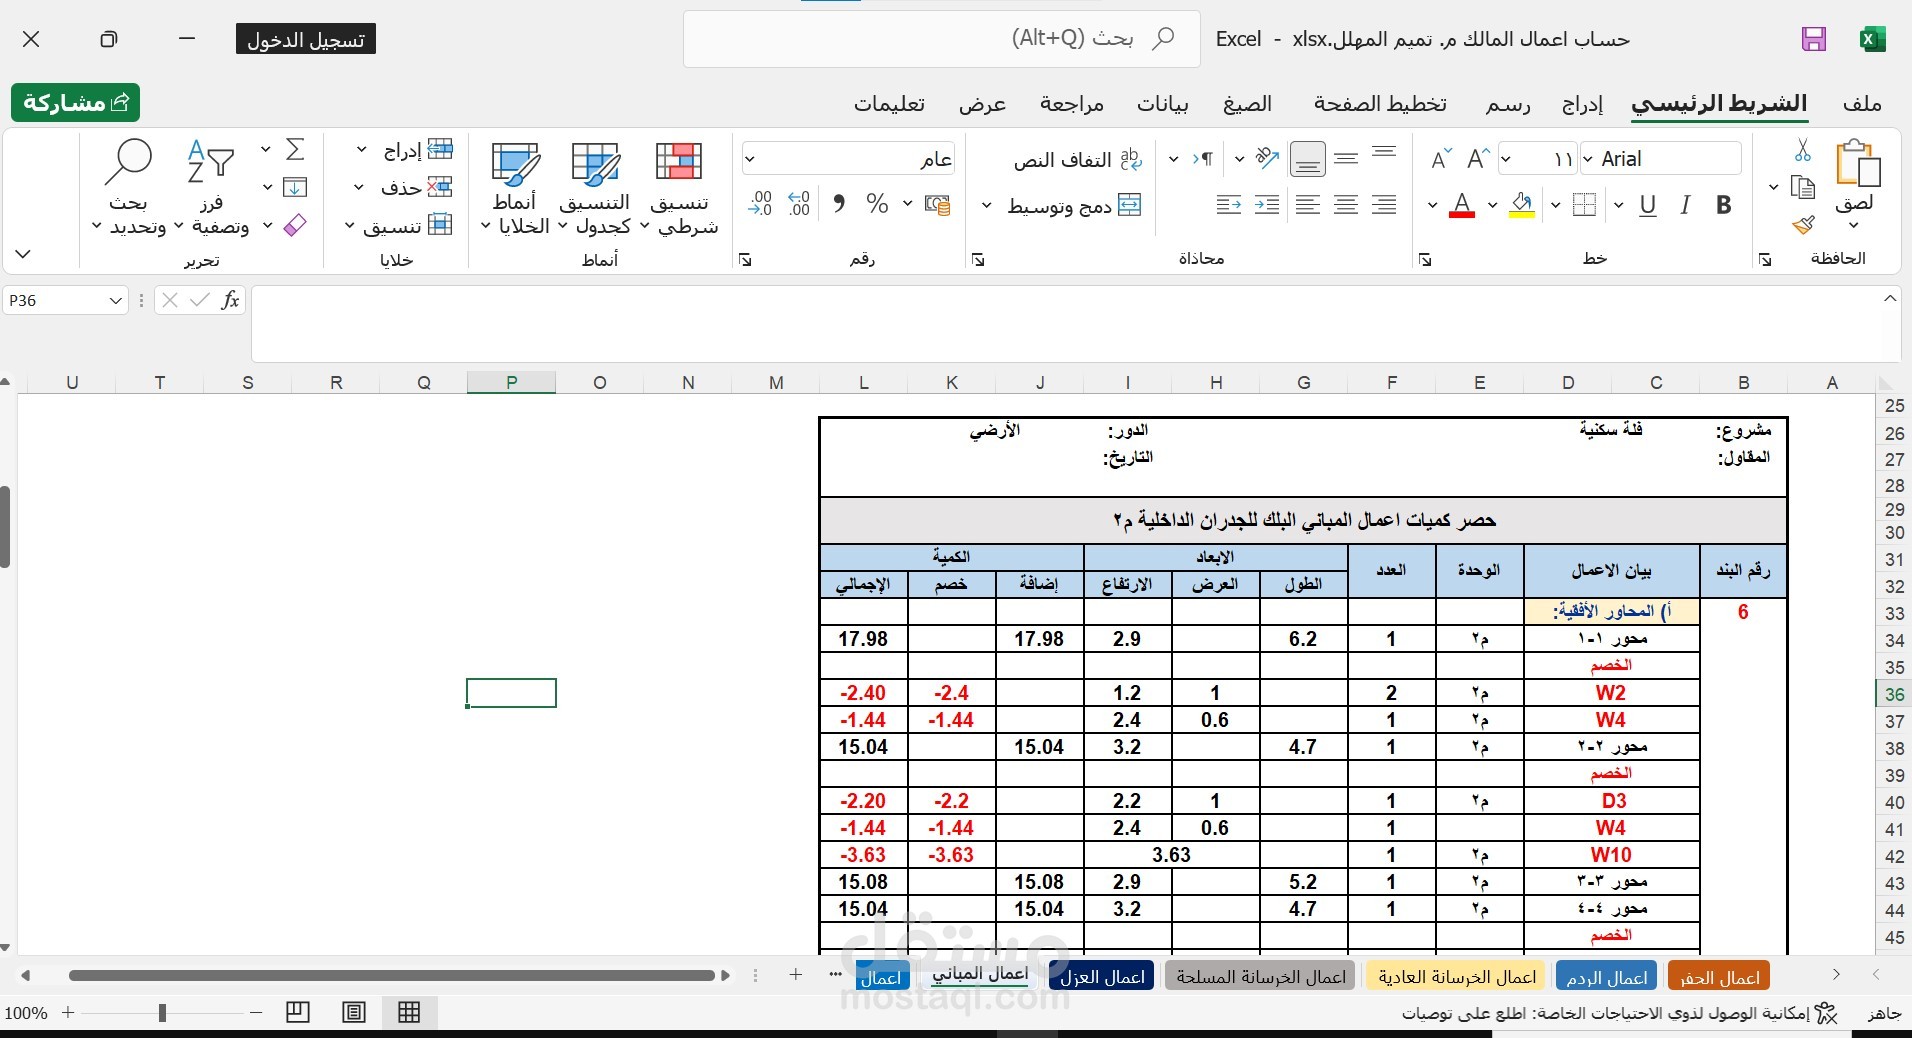
Task: Expand the formula bar
Action: click(1890, 298)
